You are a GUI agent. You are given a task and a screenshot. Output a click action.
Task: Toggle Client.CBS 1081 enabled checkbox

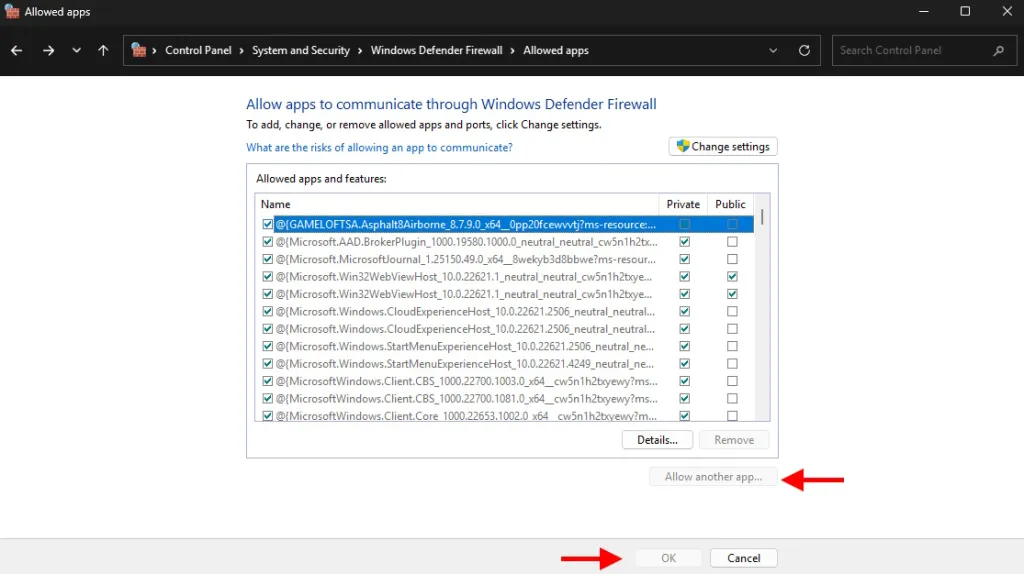267,398
